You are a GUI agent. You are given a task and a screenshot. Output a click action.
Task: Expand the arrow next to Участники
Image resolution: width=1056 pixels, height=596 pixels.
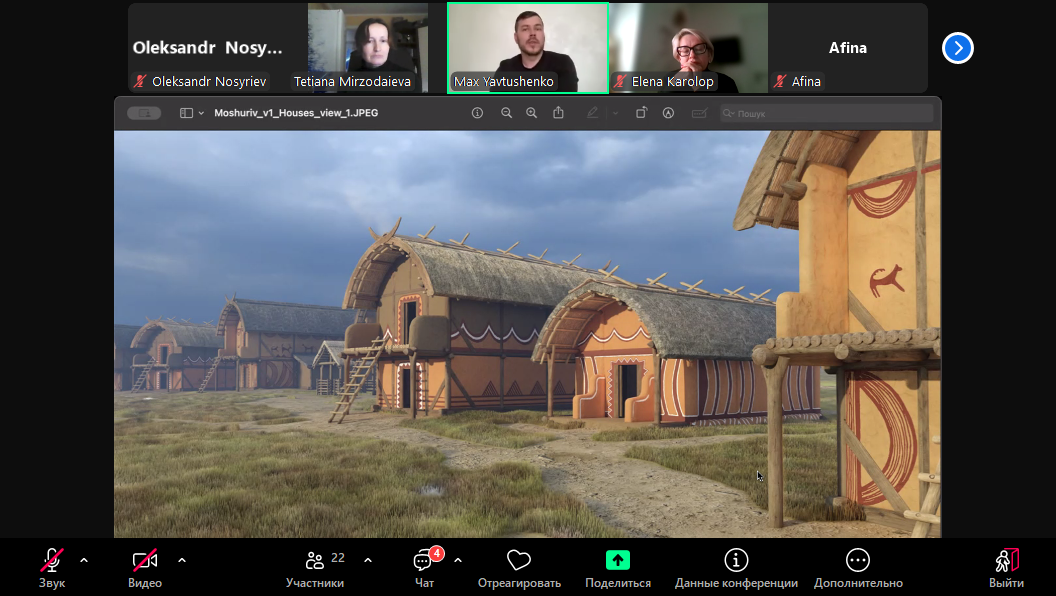368,560
